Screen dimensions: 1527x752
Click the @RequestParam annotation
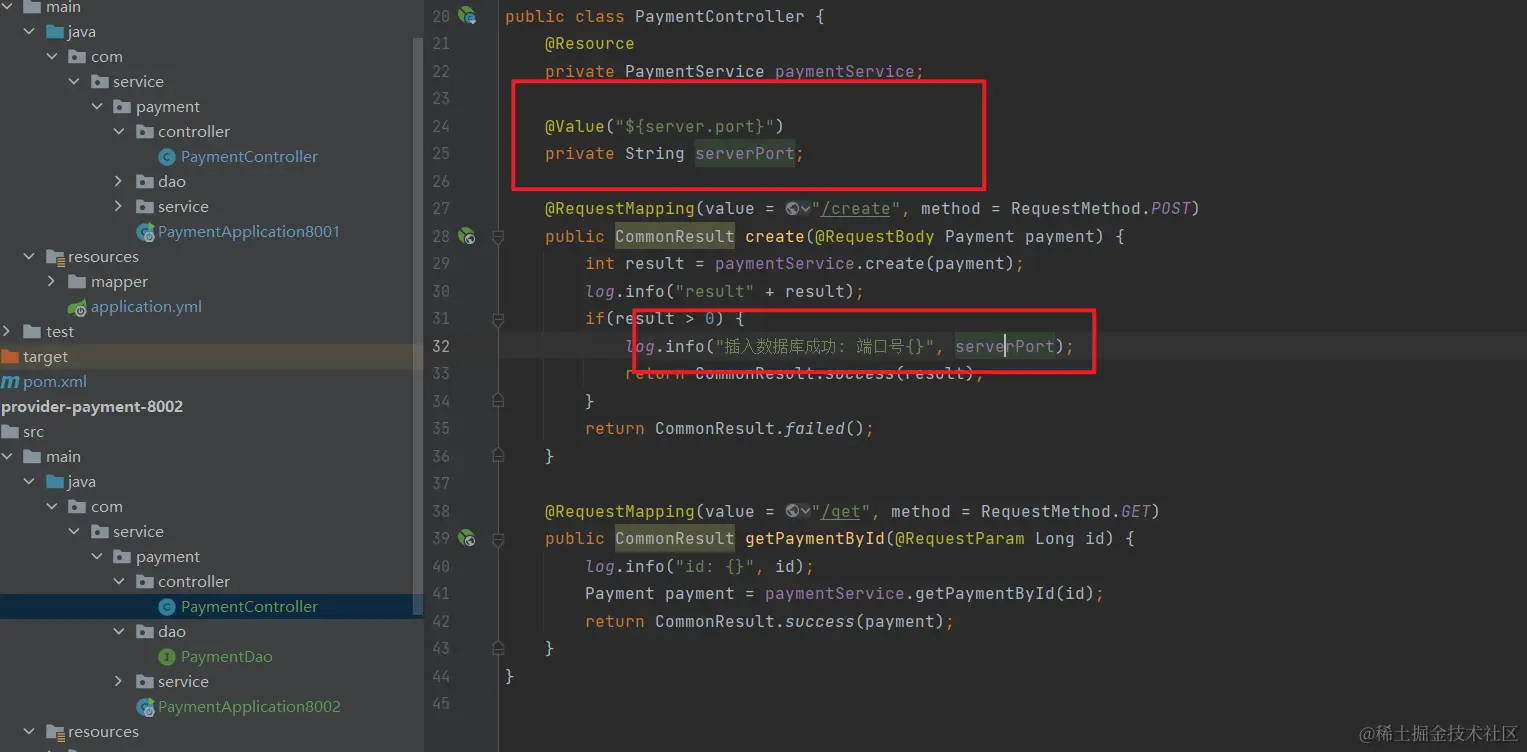(x=960, y=538)
